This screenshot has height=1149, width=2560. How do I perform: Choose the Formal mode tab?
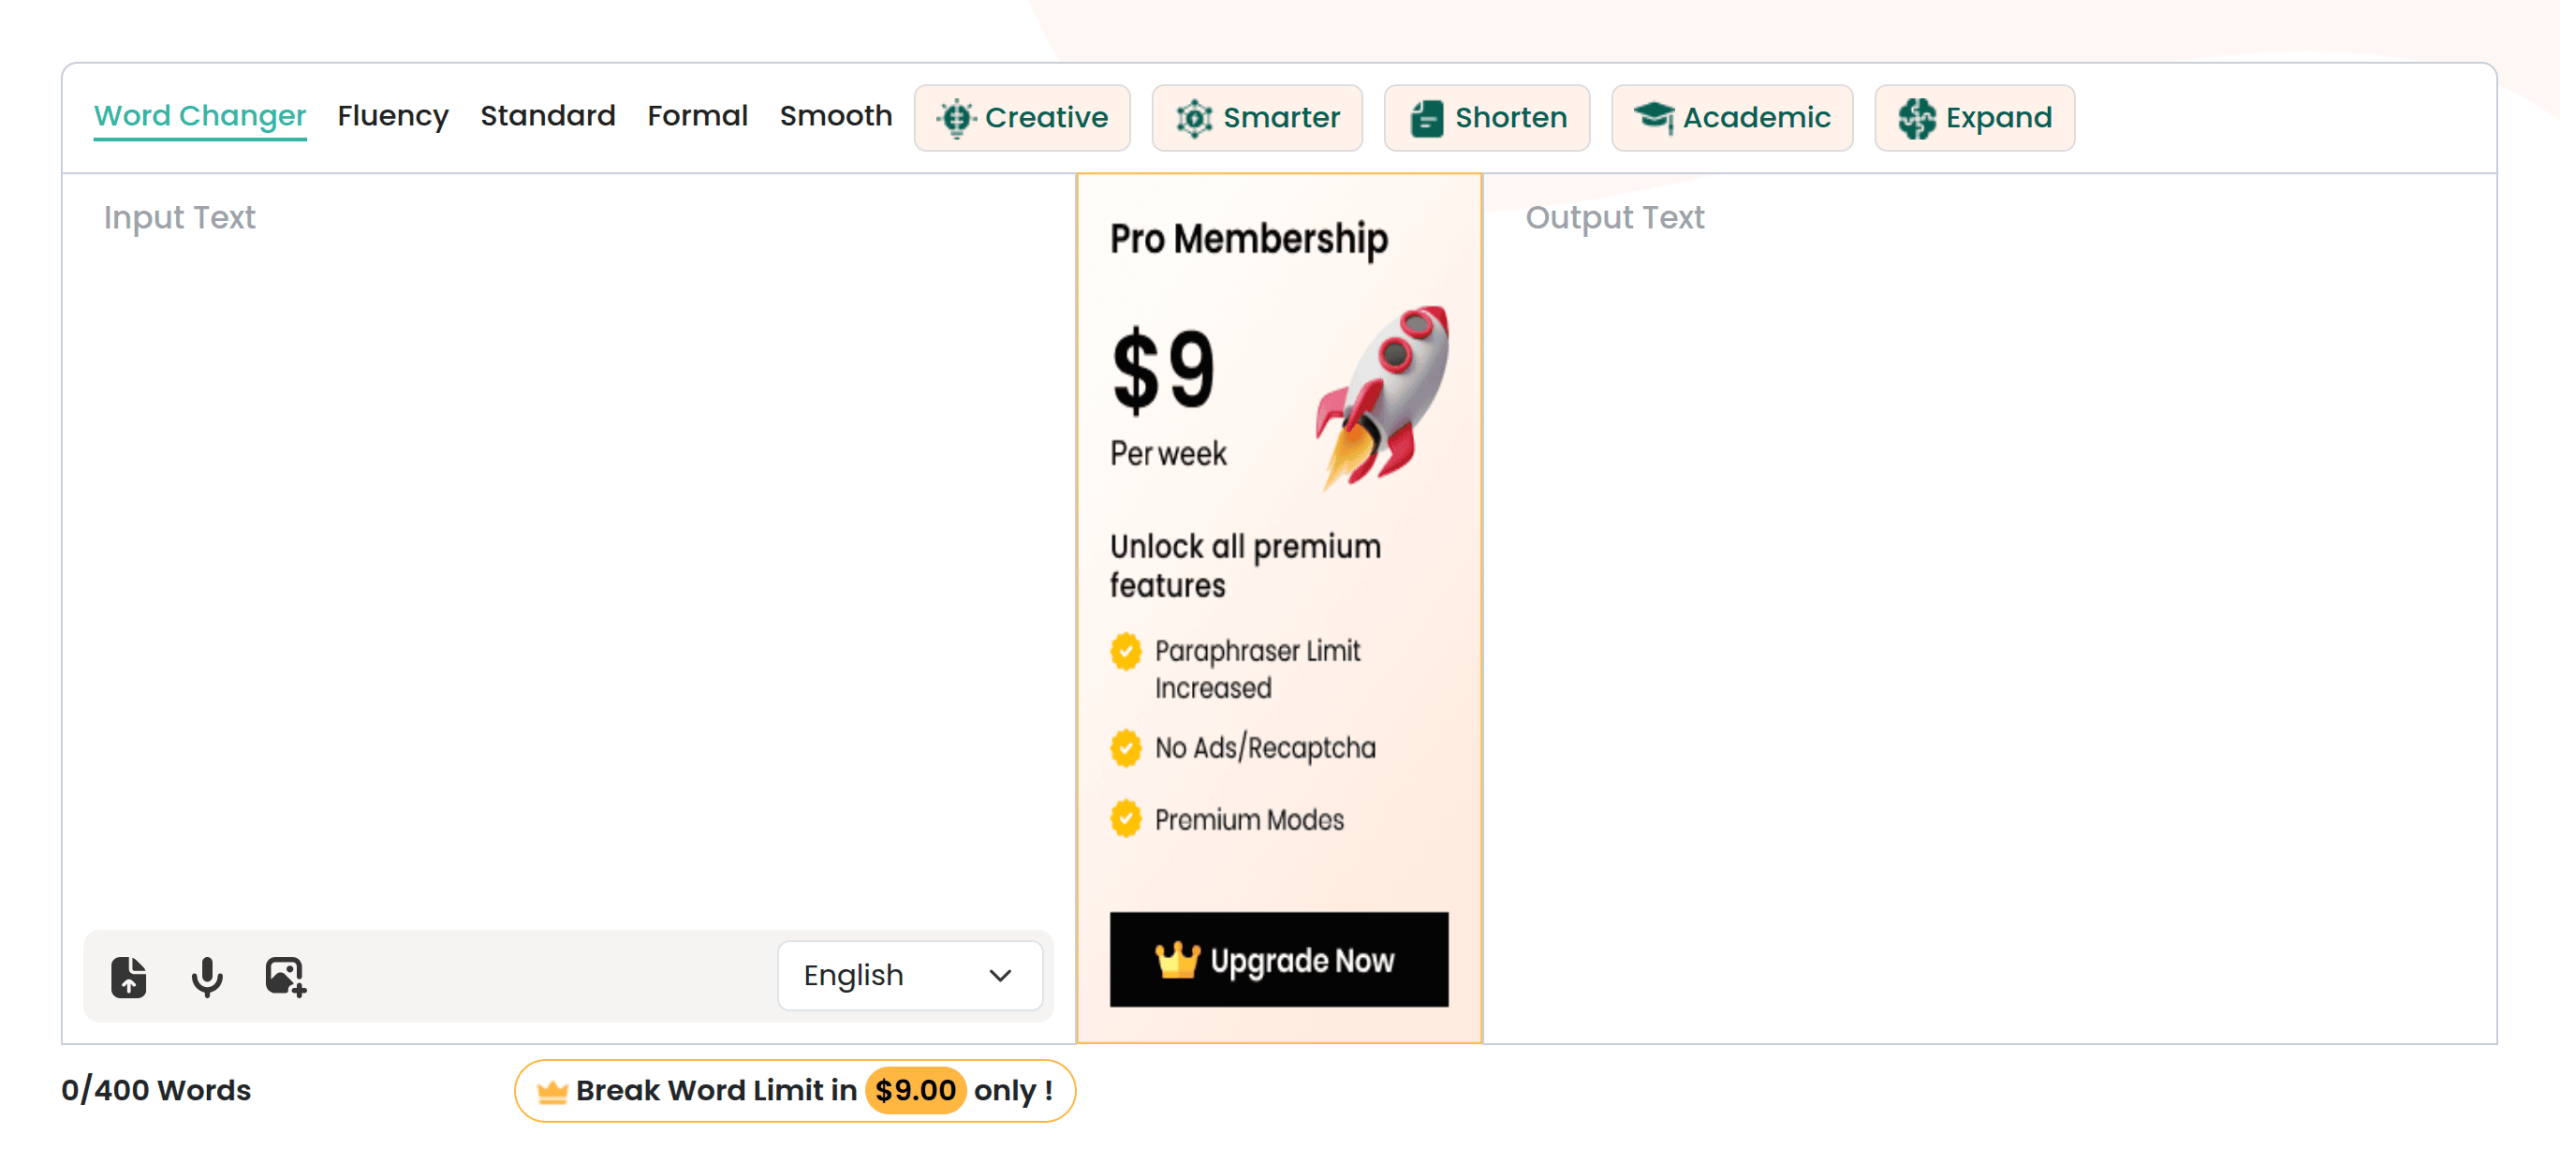click(x=697, y=116)
